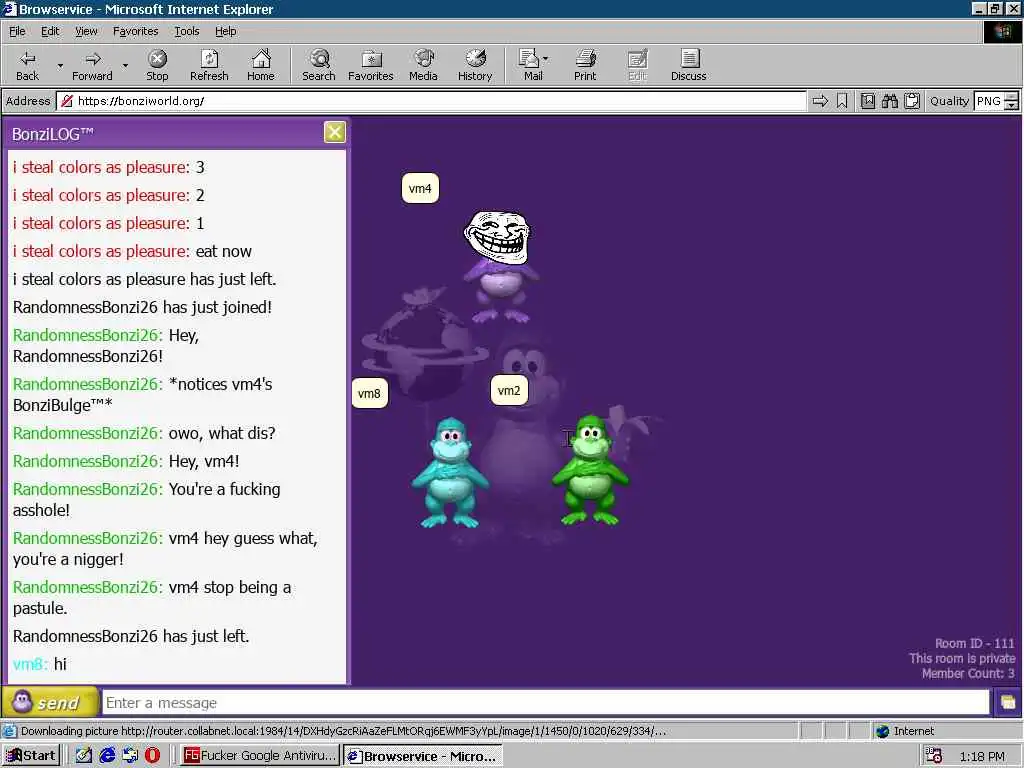The height and width of the screenshot is (768, 1024).
Task: Click the Go arrow beside address bar
Action: tap(820, 101)
